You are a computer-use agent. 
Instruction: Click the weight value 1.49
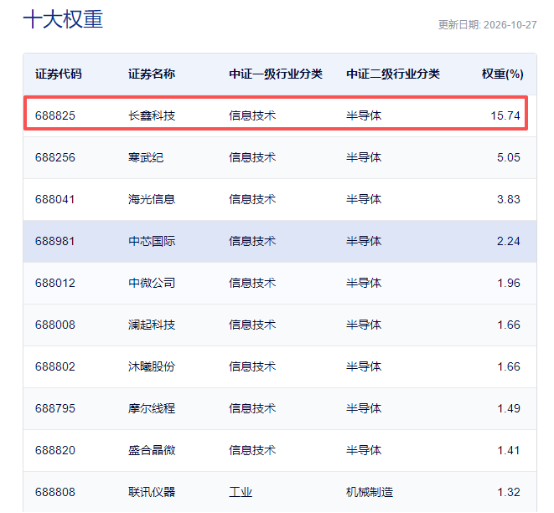509,408
